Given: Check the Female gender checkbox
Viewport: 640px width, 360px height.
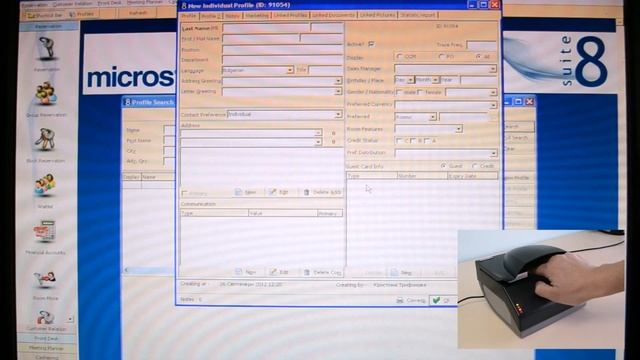Looking at the screenshot, I should coord(421,92).
